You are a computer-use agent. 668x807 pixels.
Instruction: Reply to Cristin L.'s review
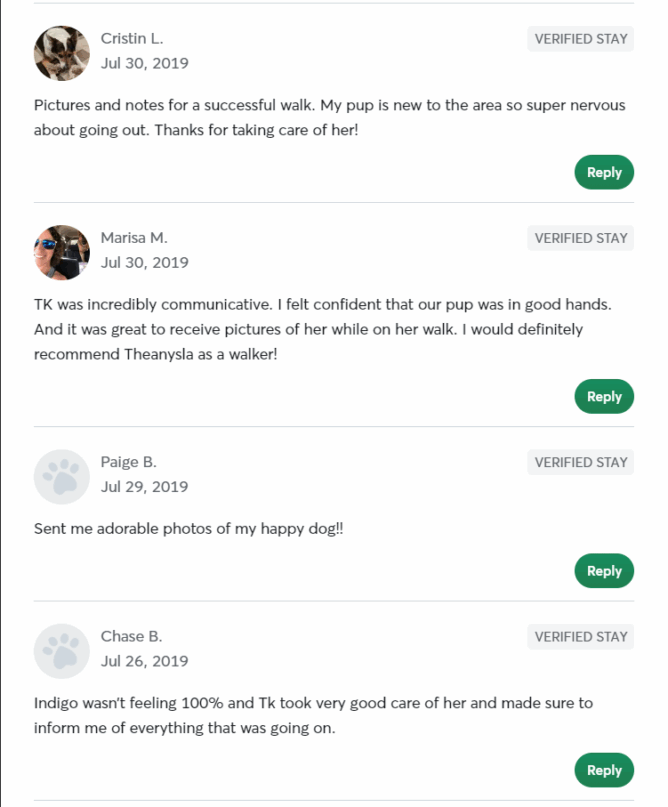tap(604, 172)
